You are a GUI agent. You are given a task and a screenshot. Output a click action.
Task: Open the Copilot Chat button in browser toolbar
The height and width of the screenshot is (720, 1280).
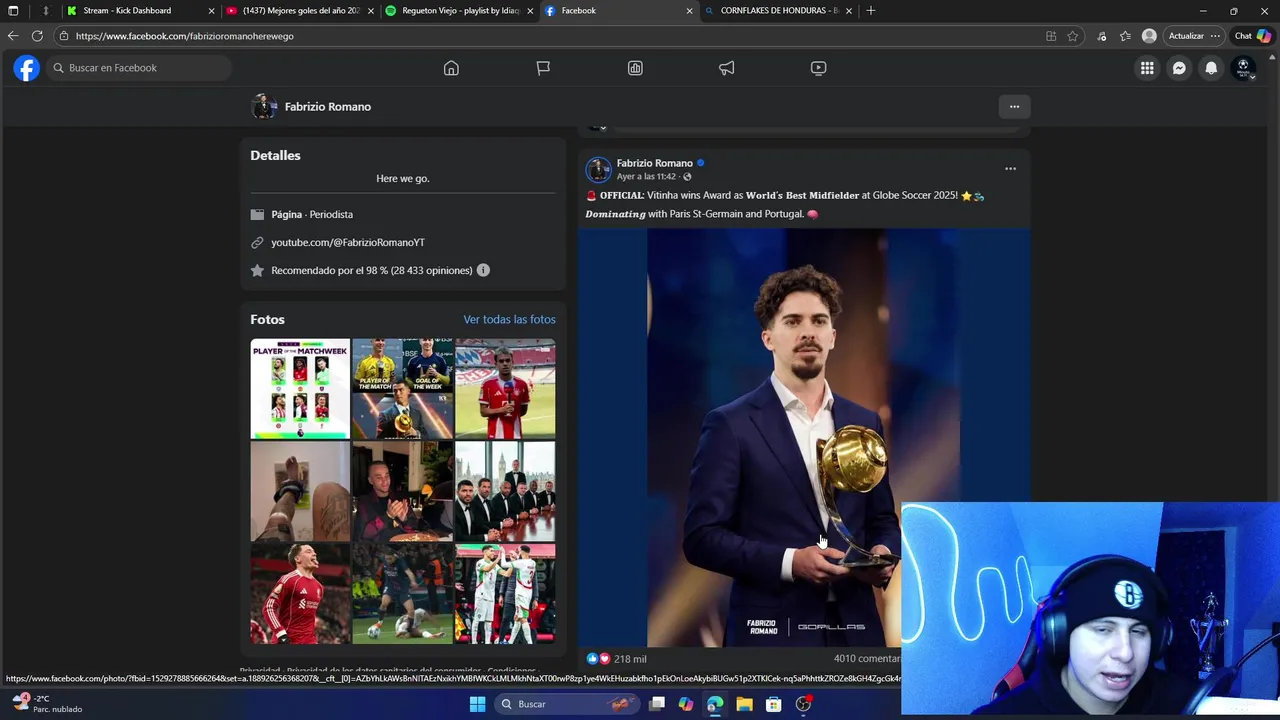[x=1253, y=36]
